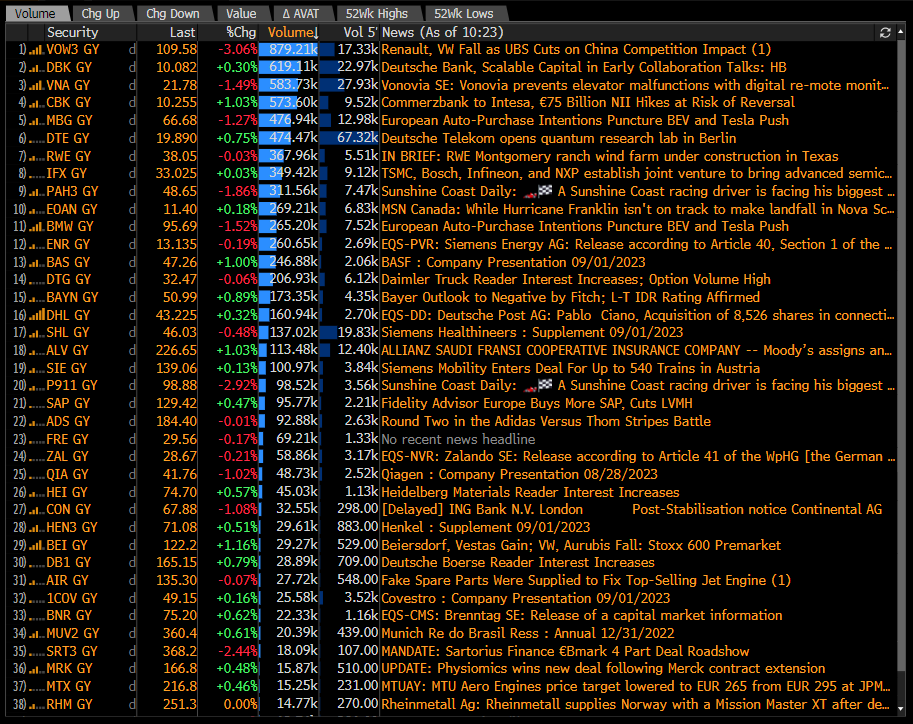Switch to the Value tab
Screen dimensions: 913x724
[x=241, y=13]
